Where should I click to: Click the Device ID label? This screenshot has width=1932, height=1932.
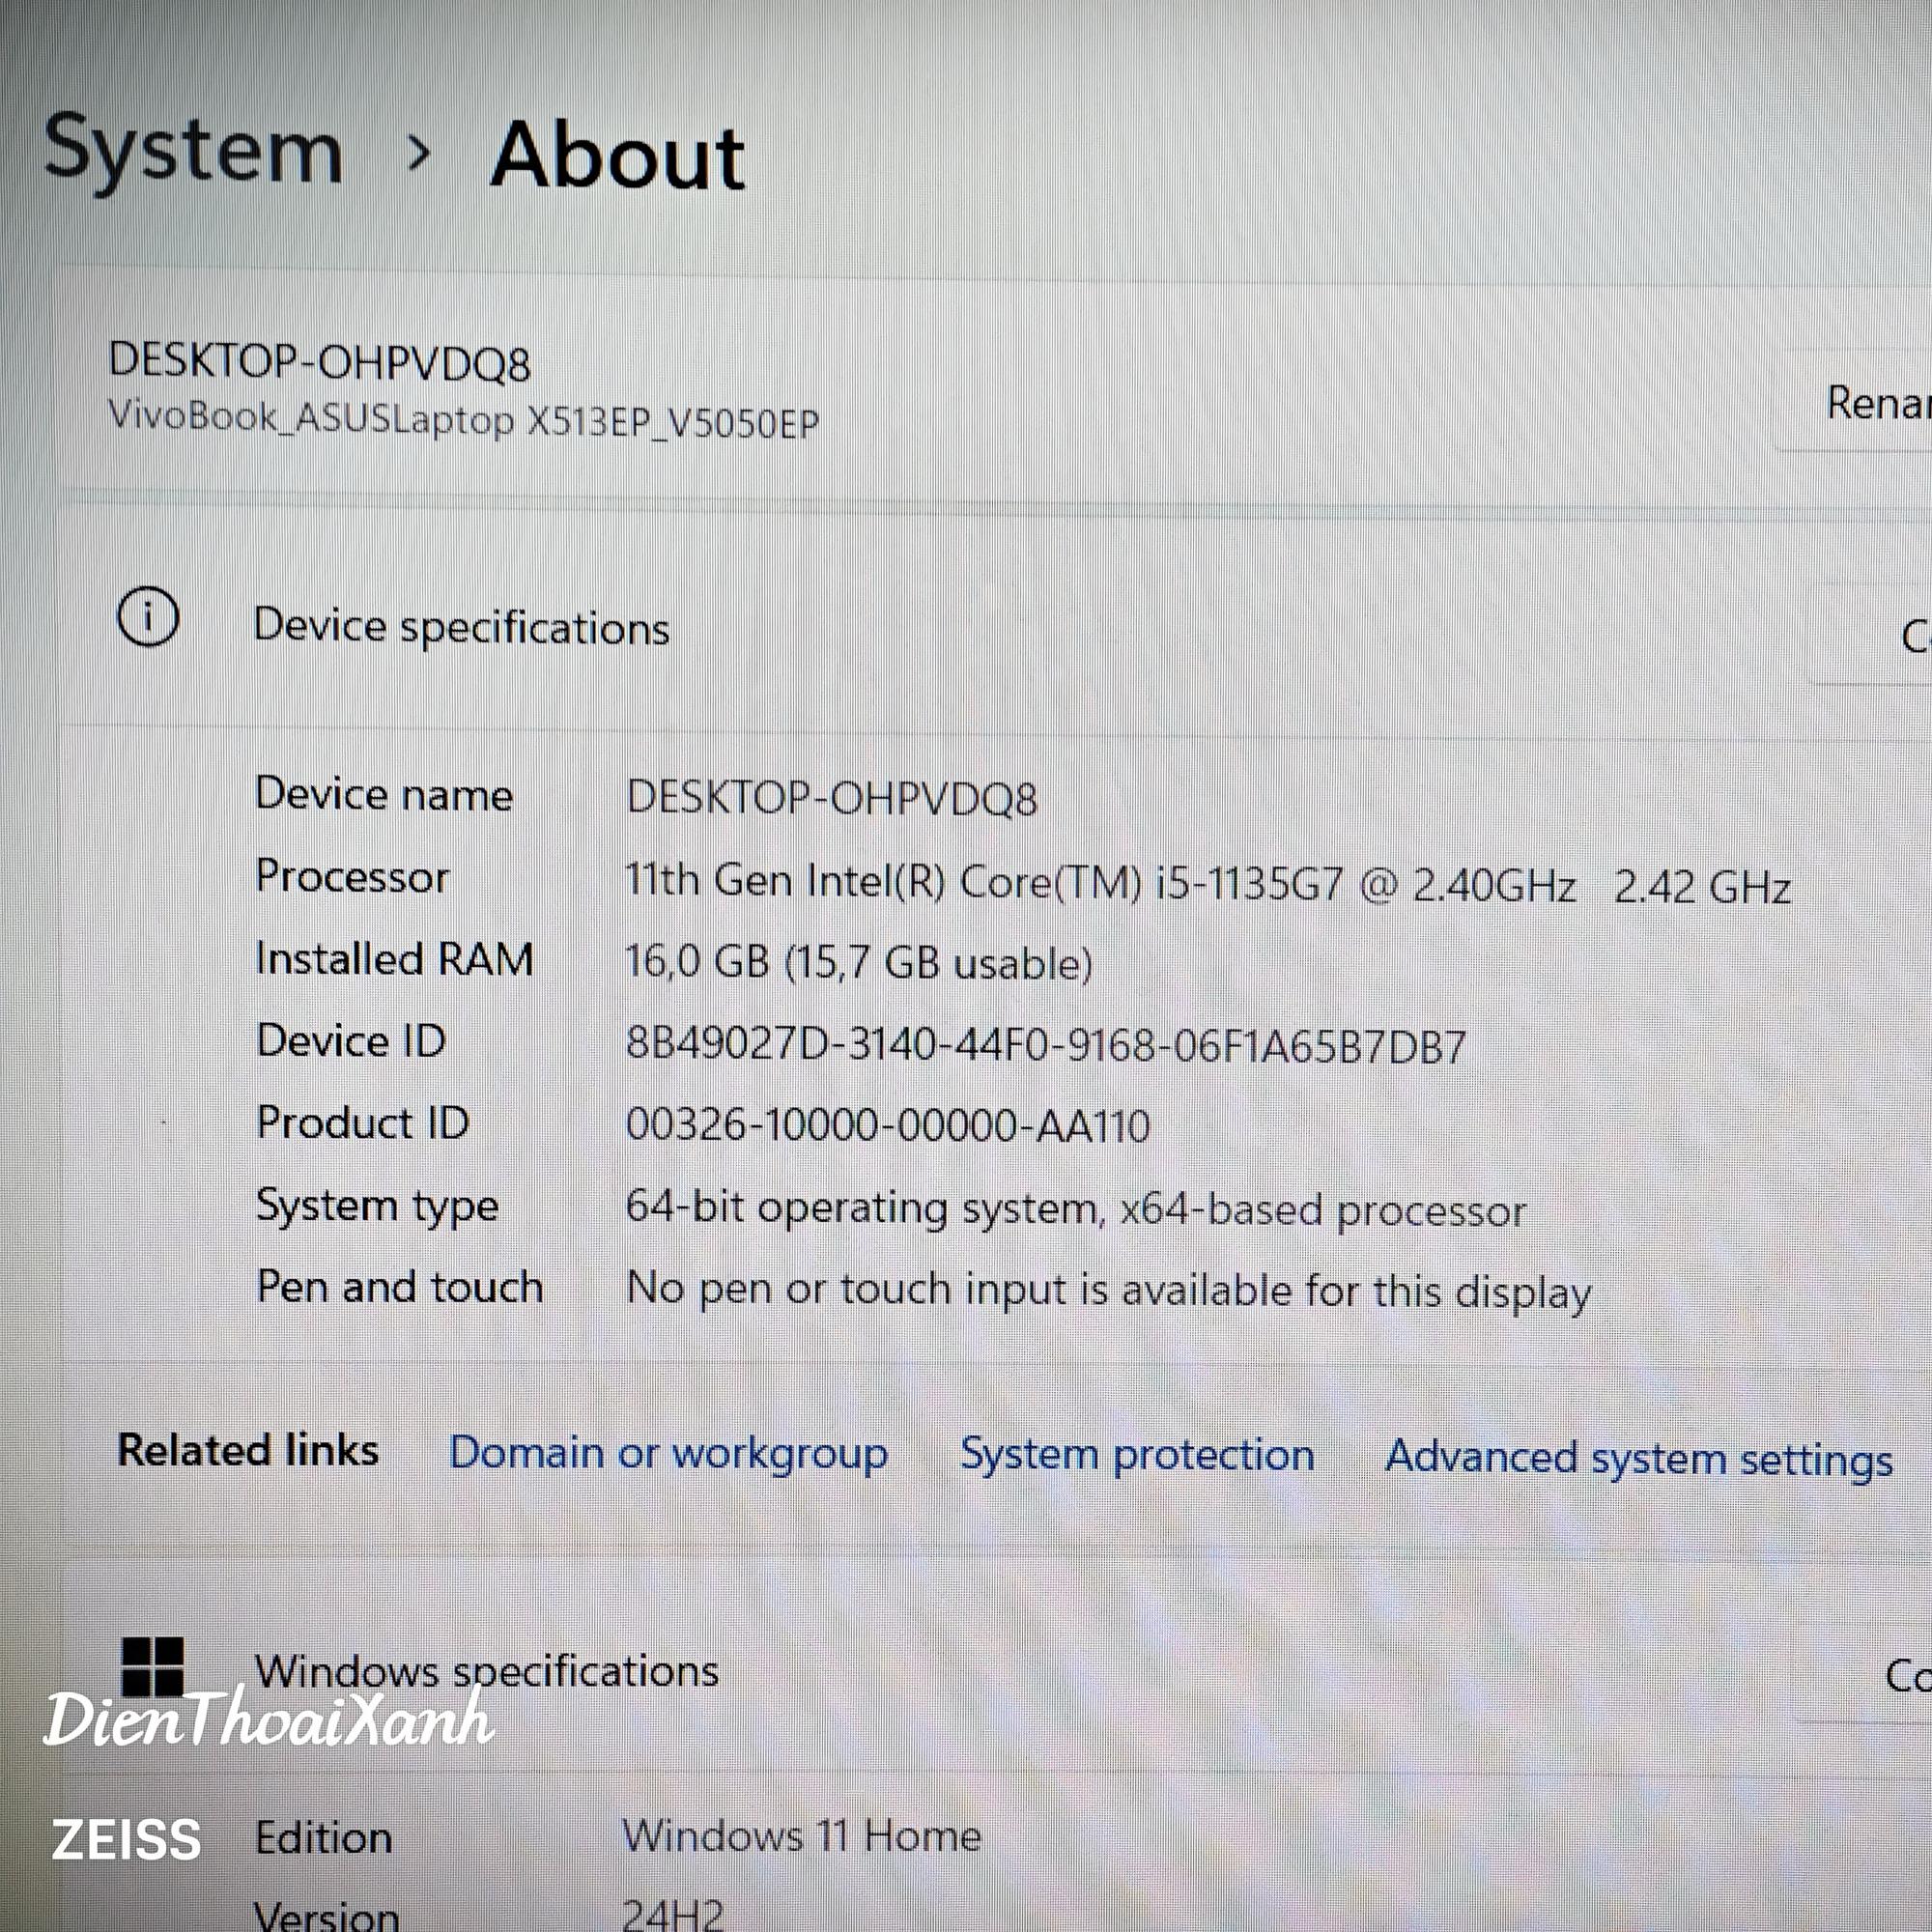click(351, 1041)
